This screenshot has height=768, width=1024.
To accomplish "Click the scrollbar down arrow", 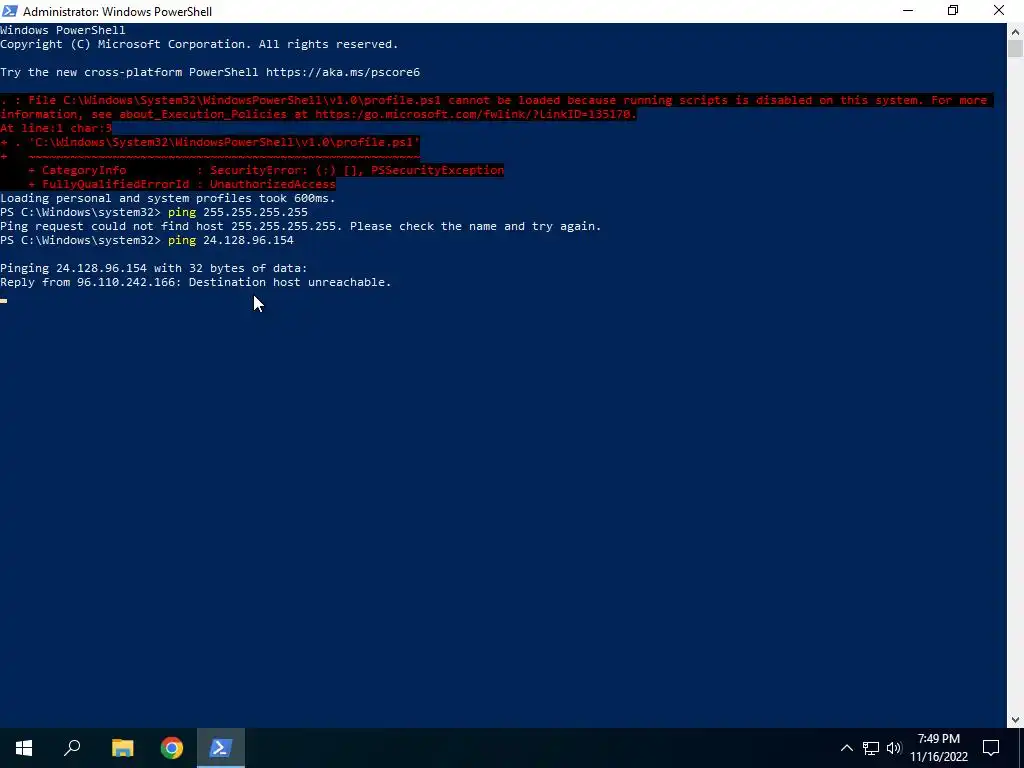I will point(1016,720).
